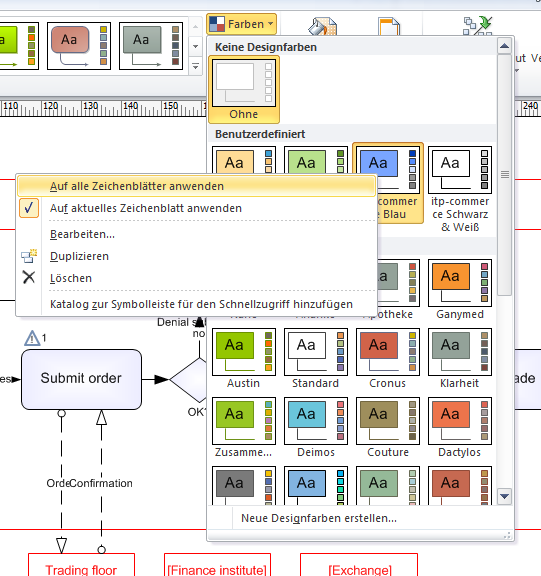
Task: Click the connector re-layout icon with green arrow
Action: point(477,26)
